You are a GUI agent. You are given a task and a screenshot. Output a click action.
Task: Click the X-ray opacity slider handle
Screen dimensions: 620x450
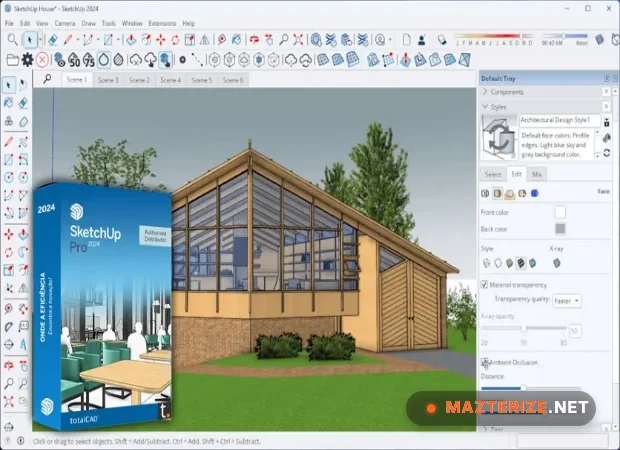(524, 328)
